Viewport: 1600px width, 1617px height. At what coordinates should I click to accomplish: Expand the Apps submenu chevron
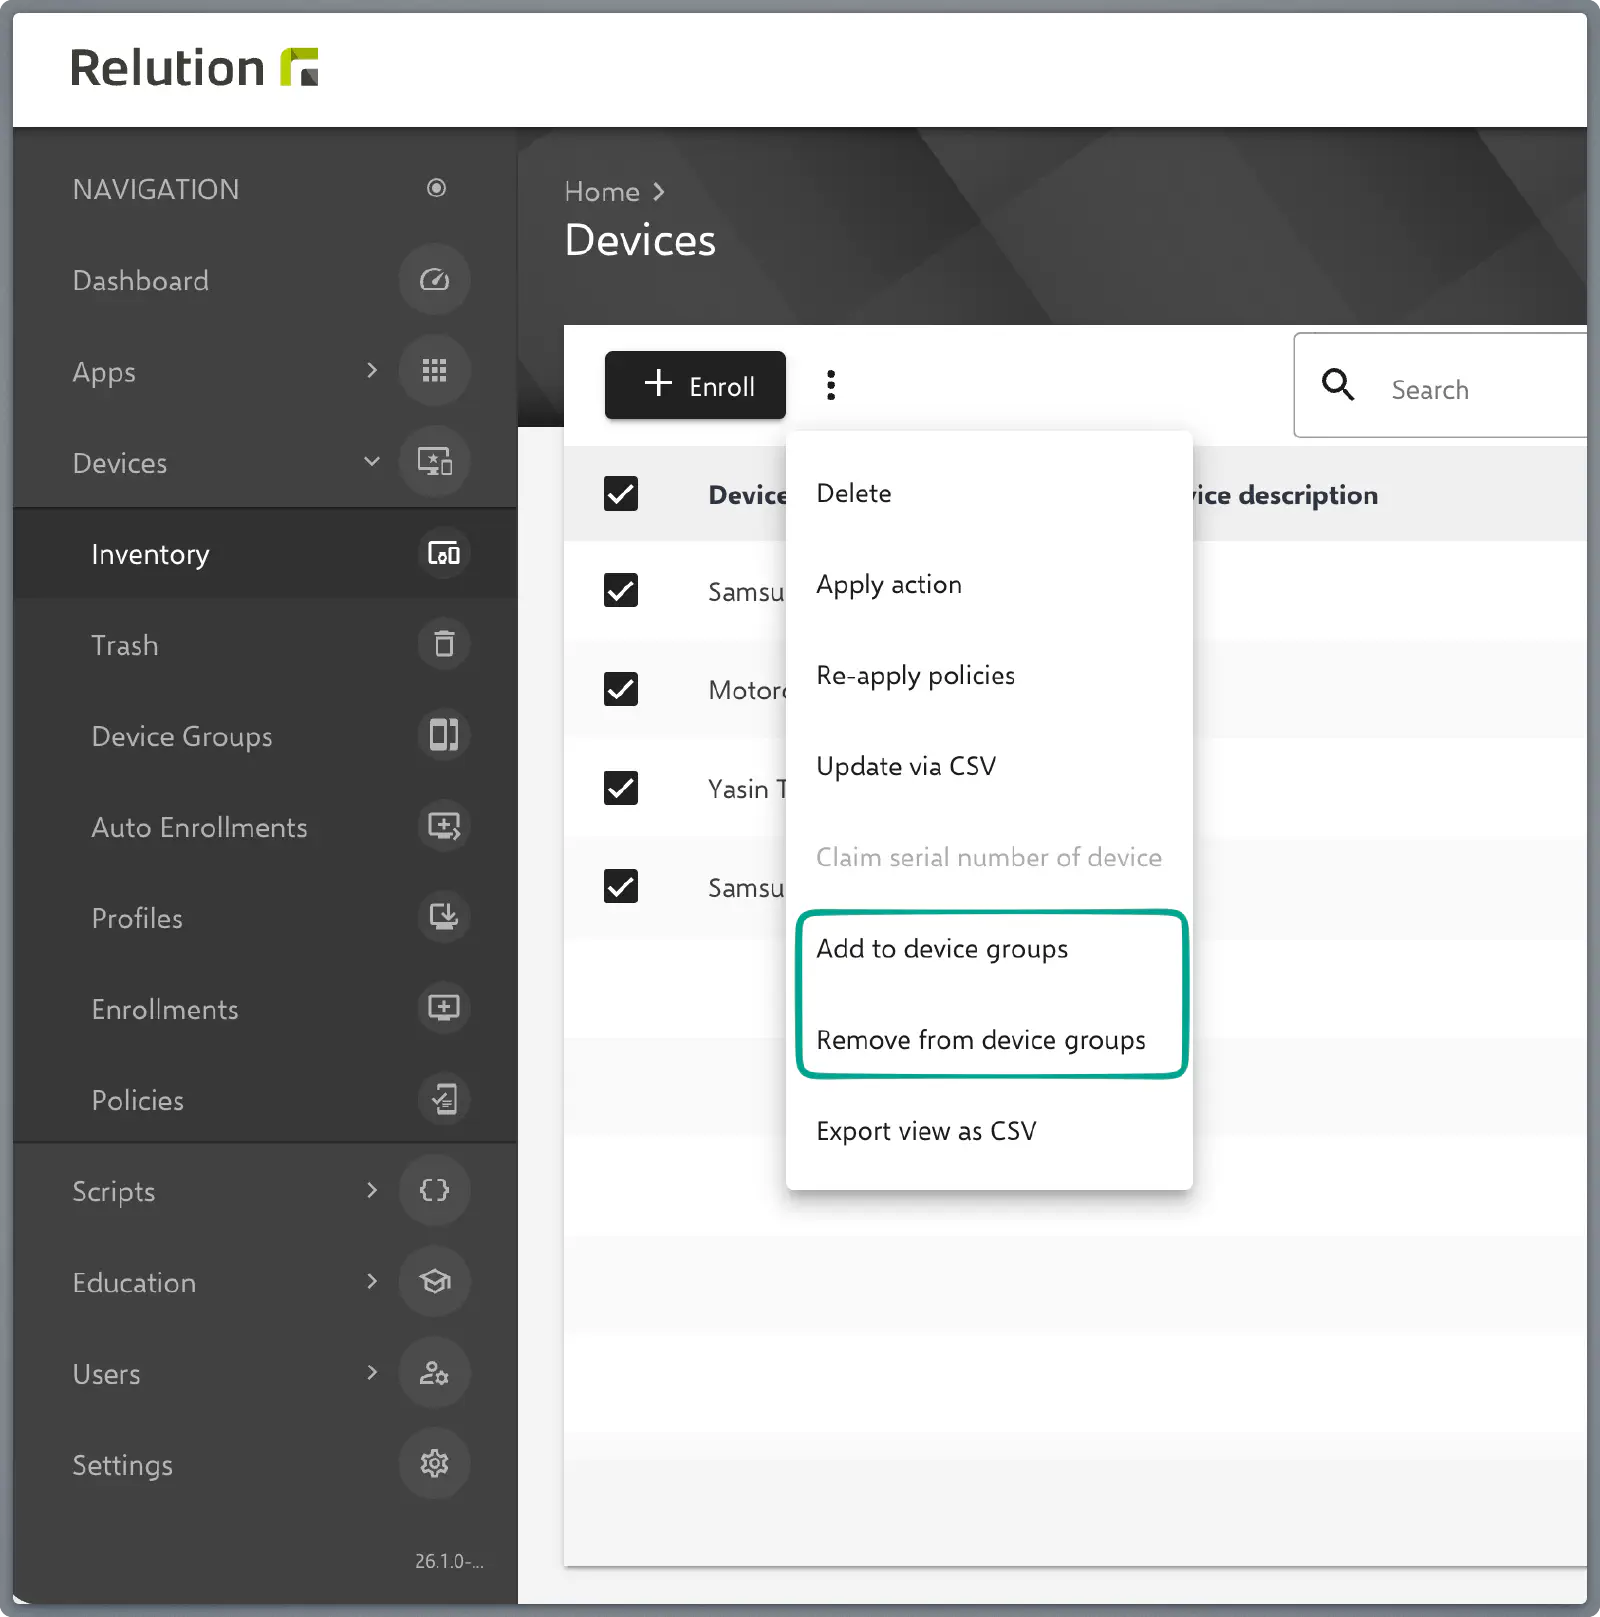click(372, 371)
